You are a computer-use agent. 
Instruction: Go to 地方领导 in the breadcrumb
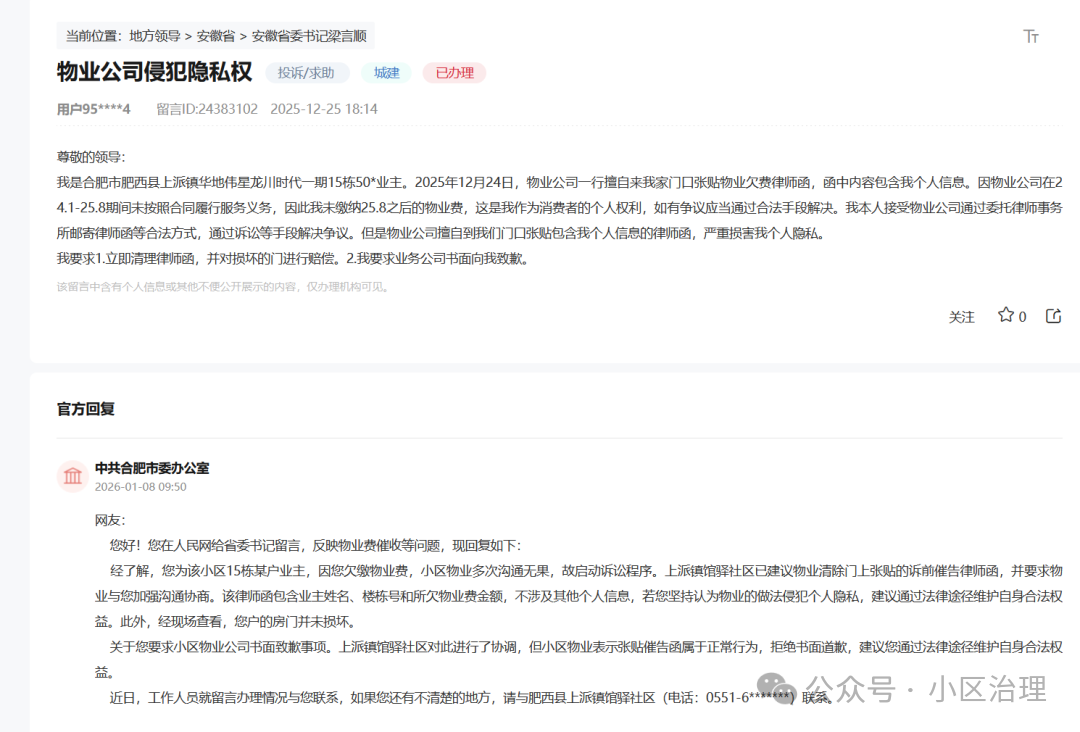pos(155,36)
